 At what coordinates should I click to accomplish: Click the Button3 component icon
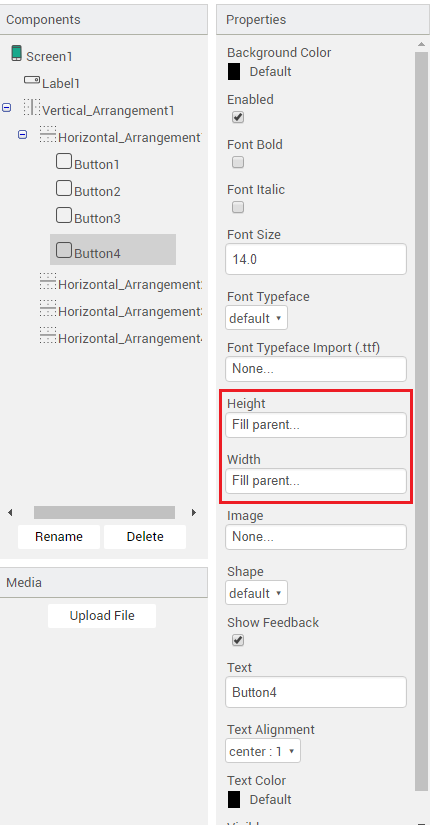pos(64,215)
